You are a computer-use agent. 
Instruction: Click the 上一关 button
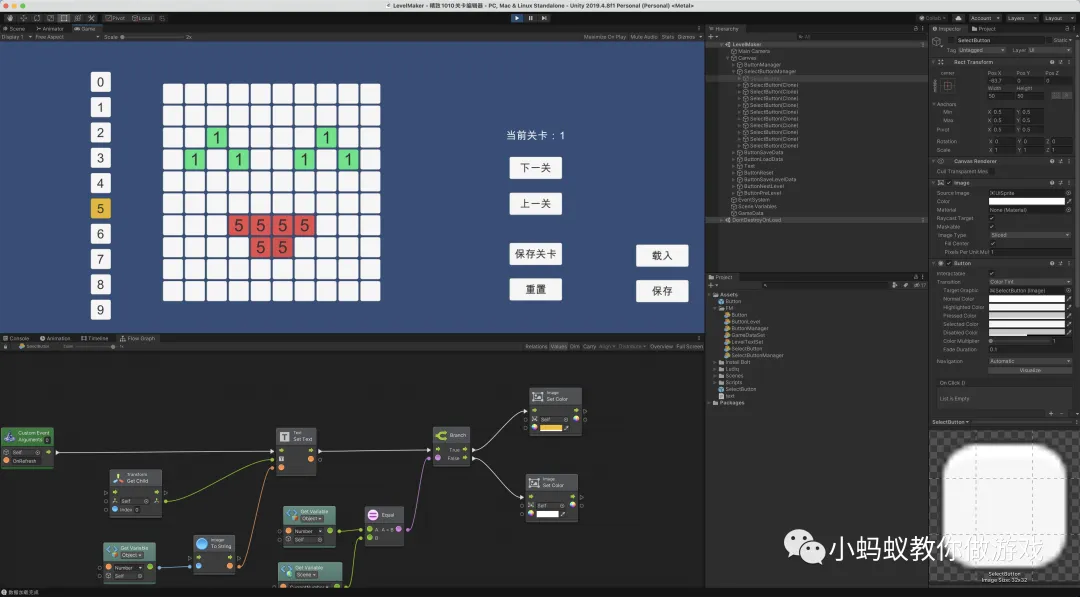pyautogui.click(x=535, y=204)
